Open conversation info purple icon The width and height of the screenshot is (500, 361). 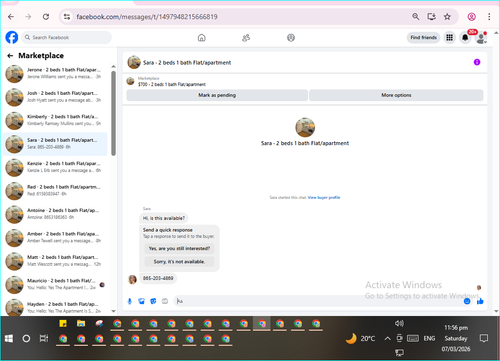pos(477,62)
